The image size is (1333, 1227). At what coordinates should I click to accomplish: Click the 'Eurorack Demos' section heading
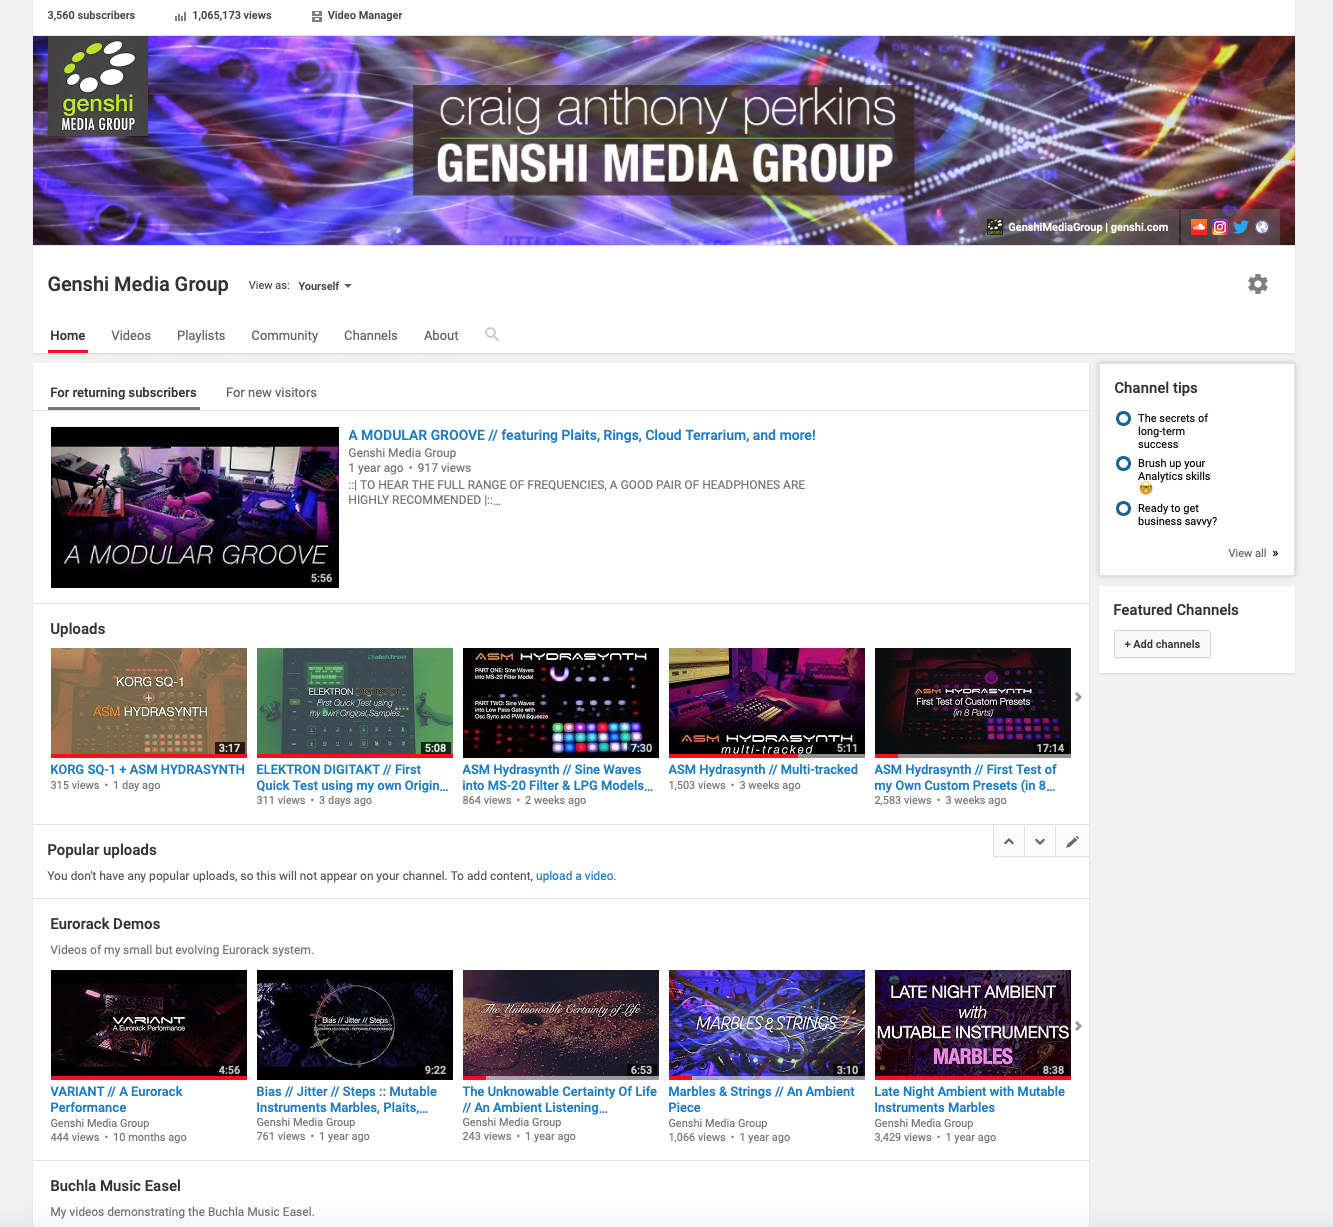point(105,924)
